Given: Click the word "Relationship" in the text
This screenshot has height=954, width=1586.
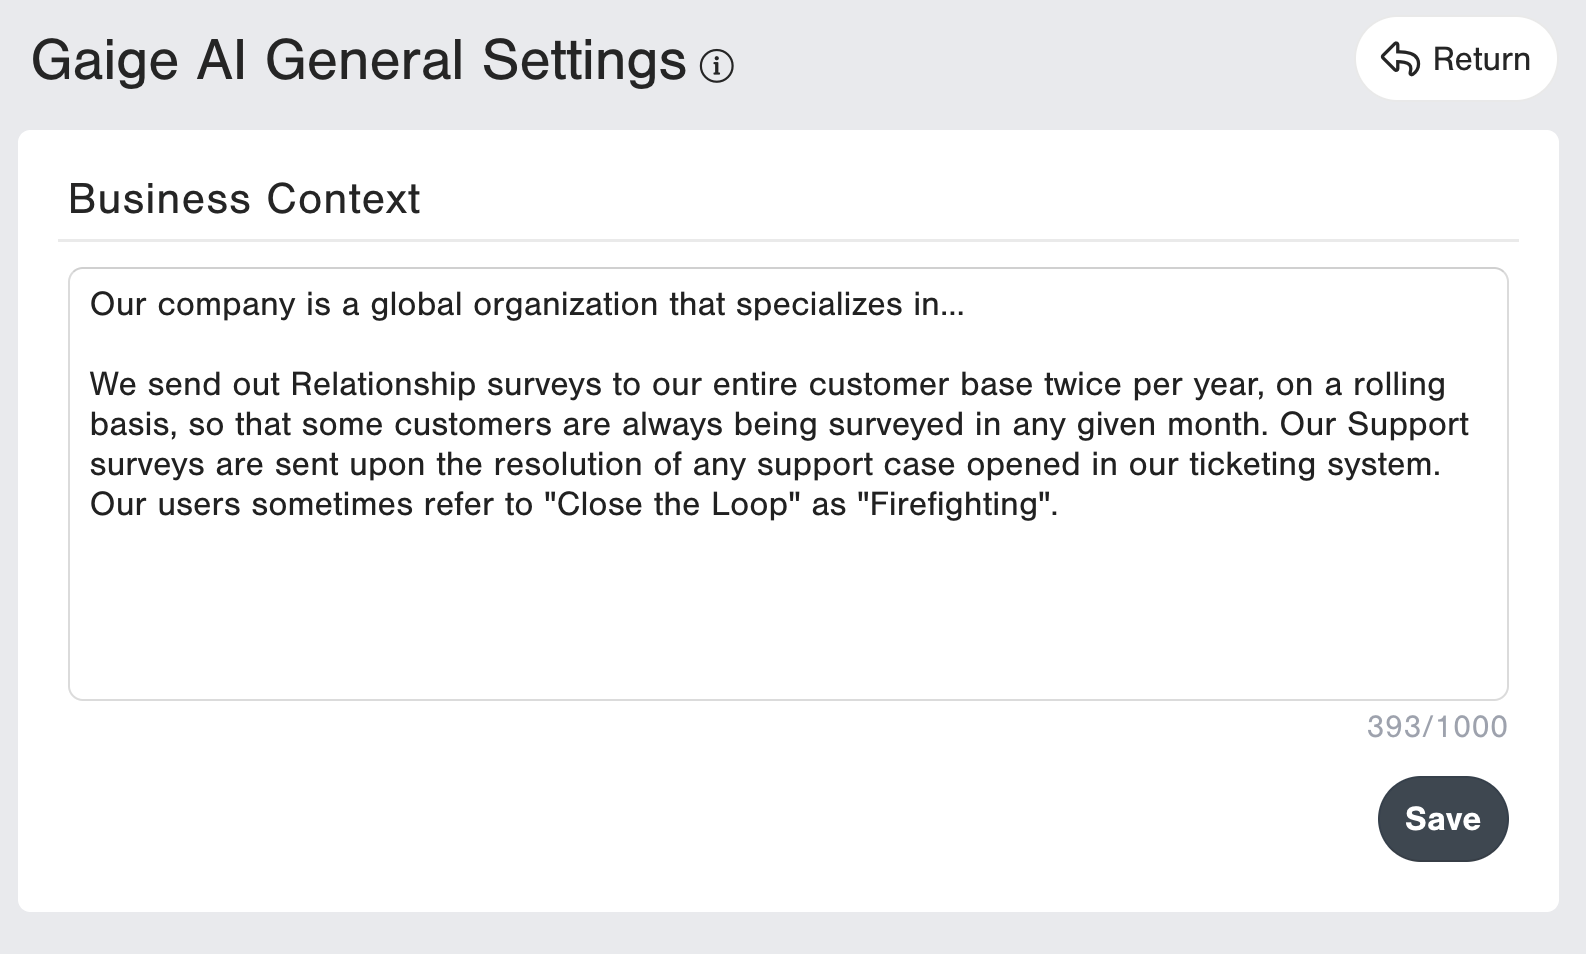Looking at the screenshot, I should [x=383, y=385].
